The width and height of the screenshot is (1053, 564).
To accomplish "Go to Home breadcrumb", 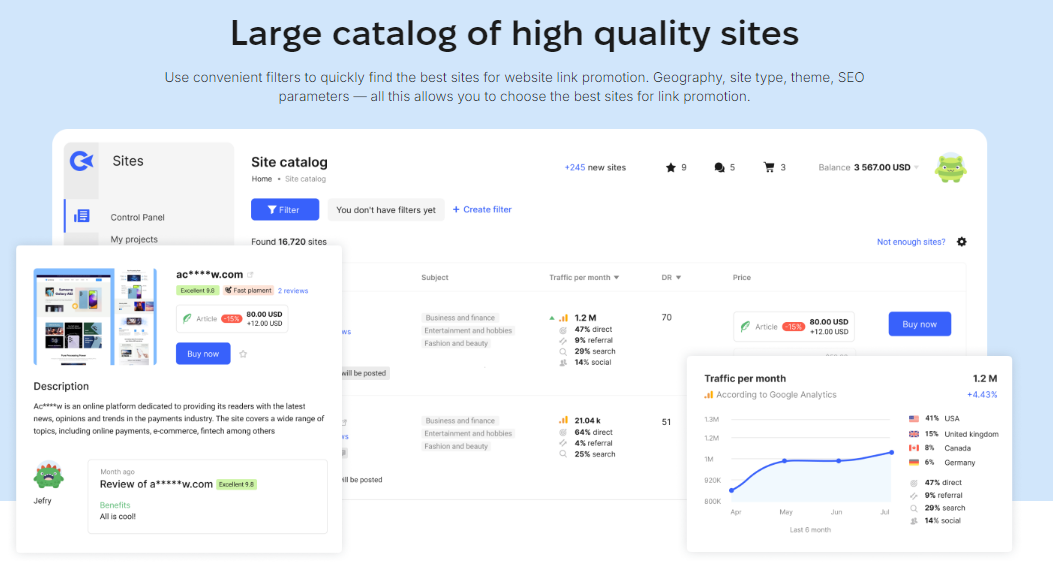I will (262, 179).
